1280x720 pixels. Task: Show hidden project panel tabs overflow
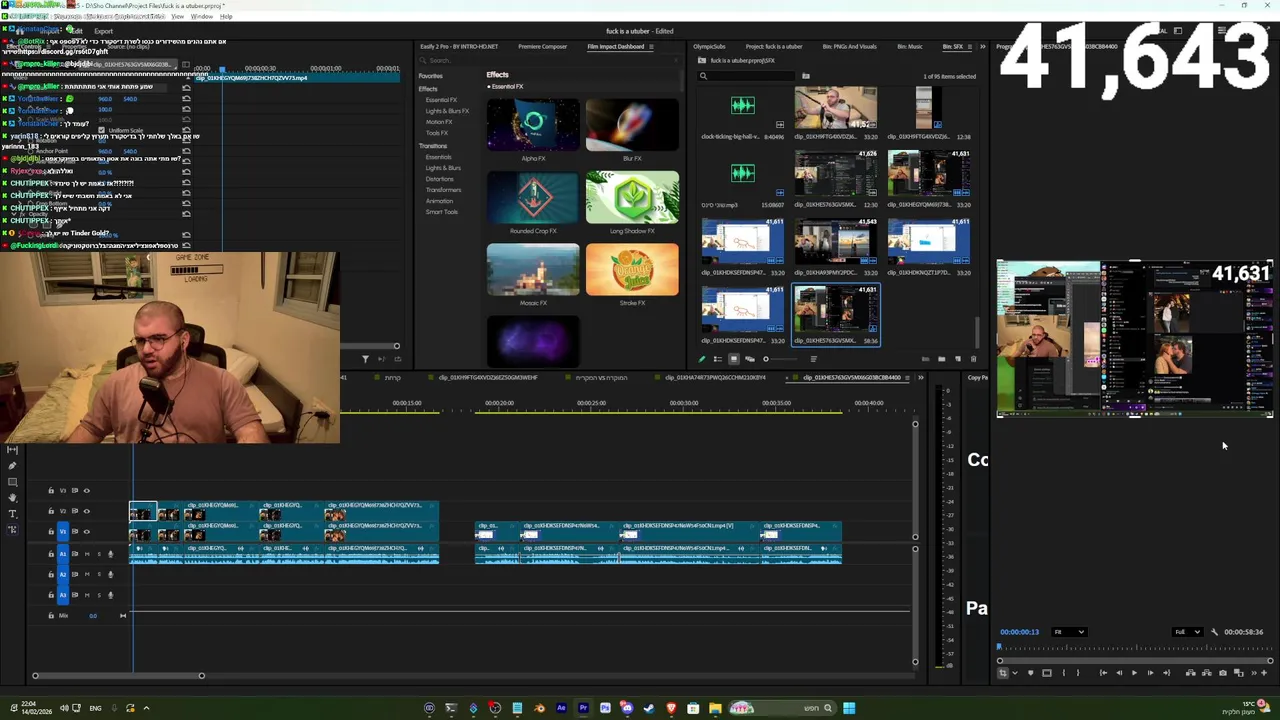tap(983, 47)
